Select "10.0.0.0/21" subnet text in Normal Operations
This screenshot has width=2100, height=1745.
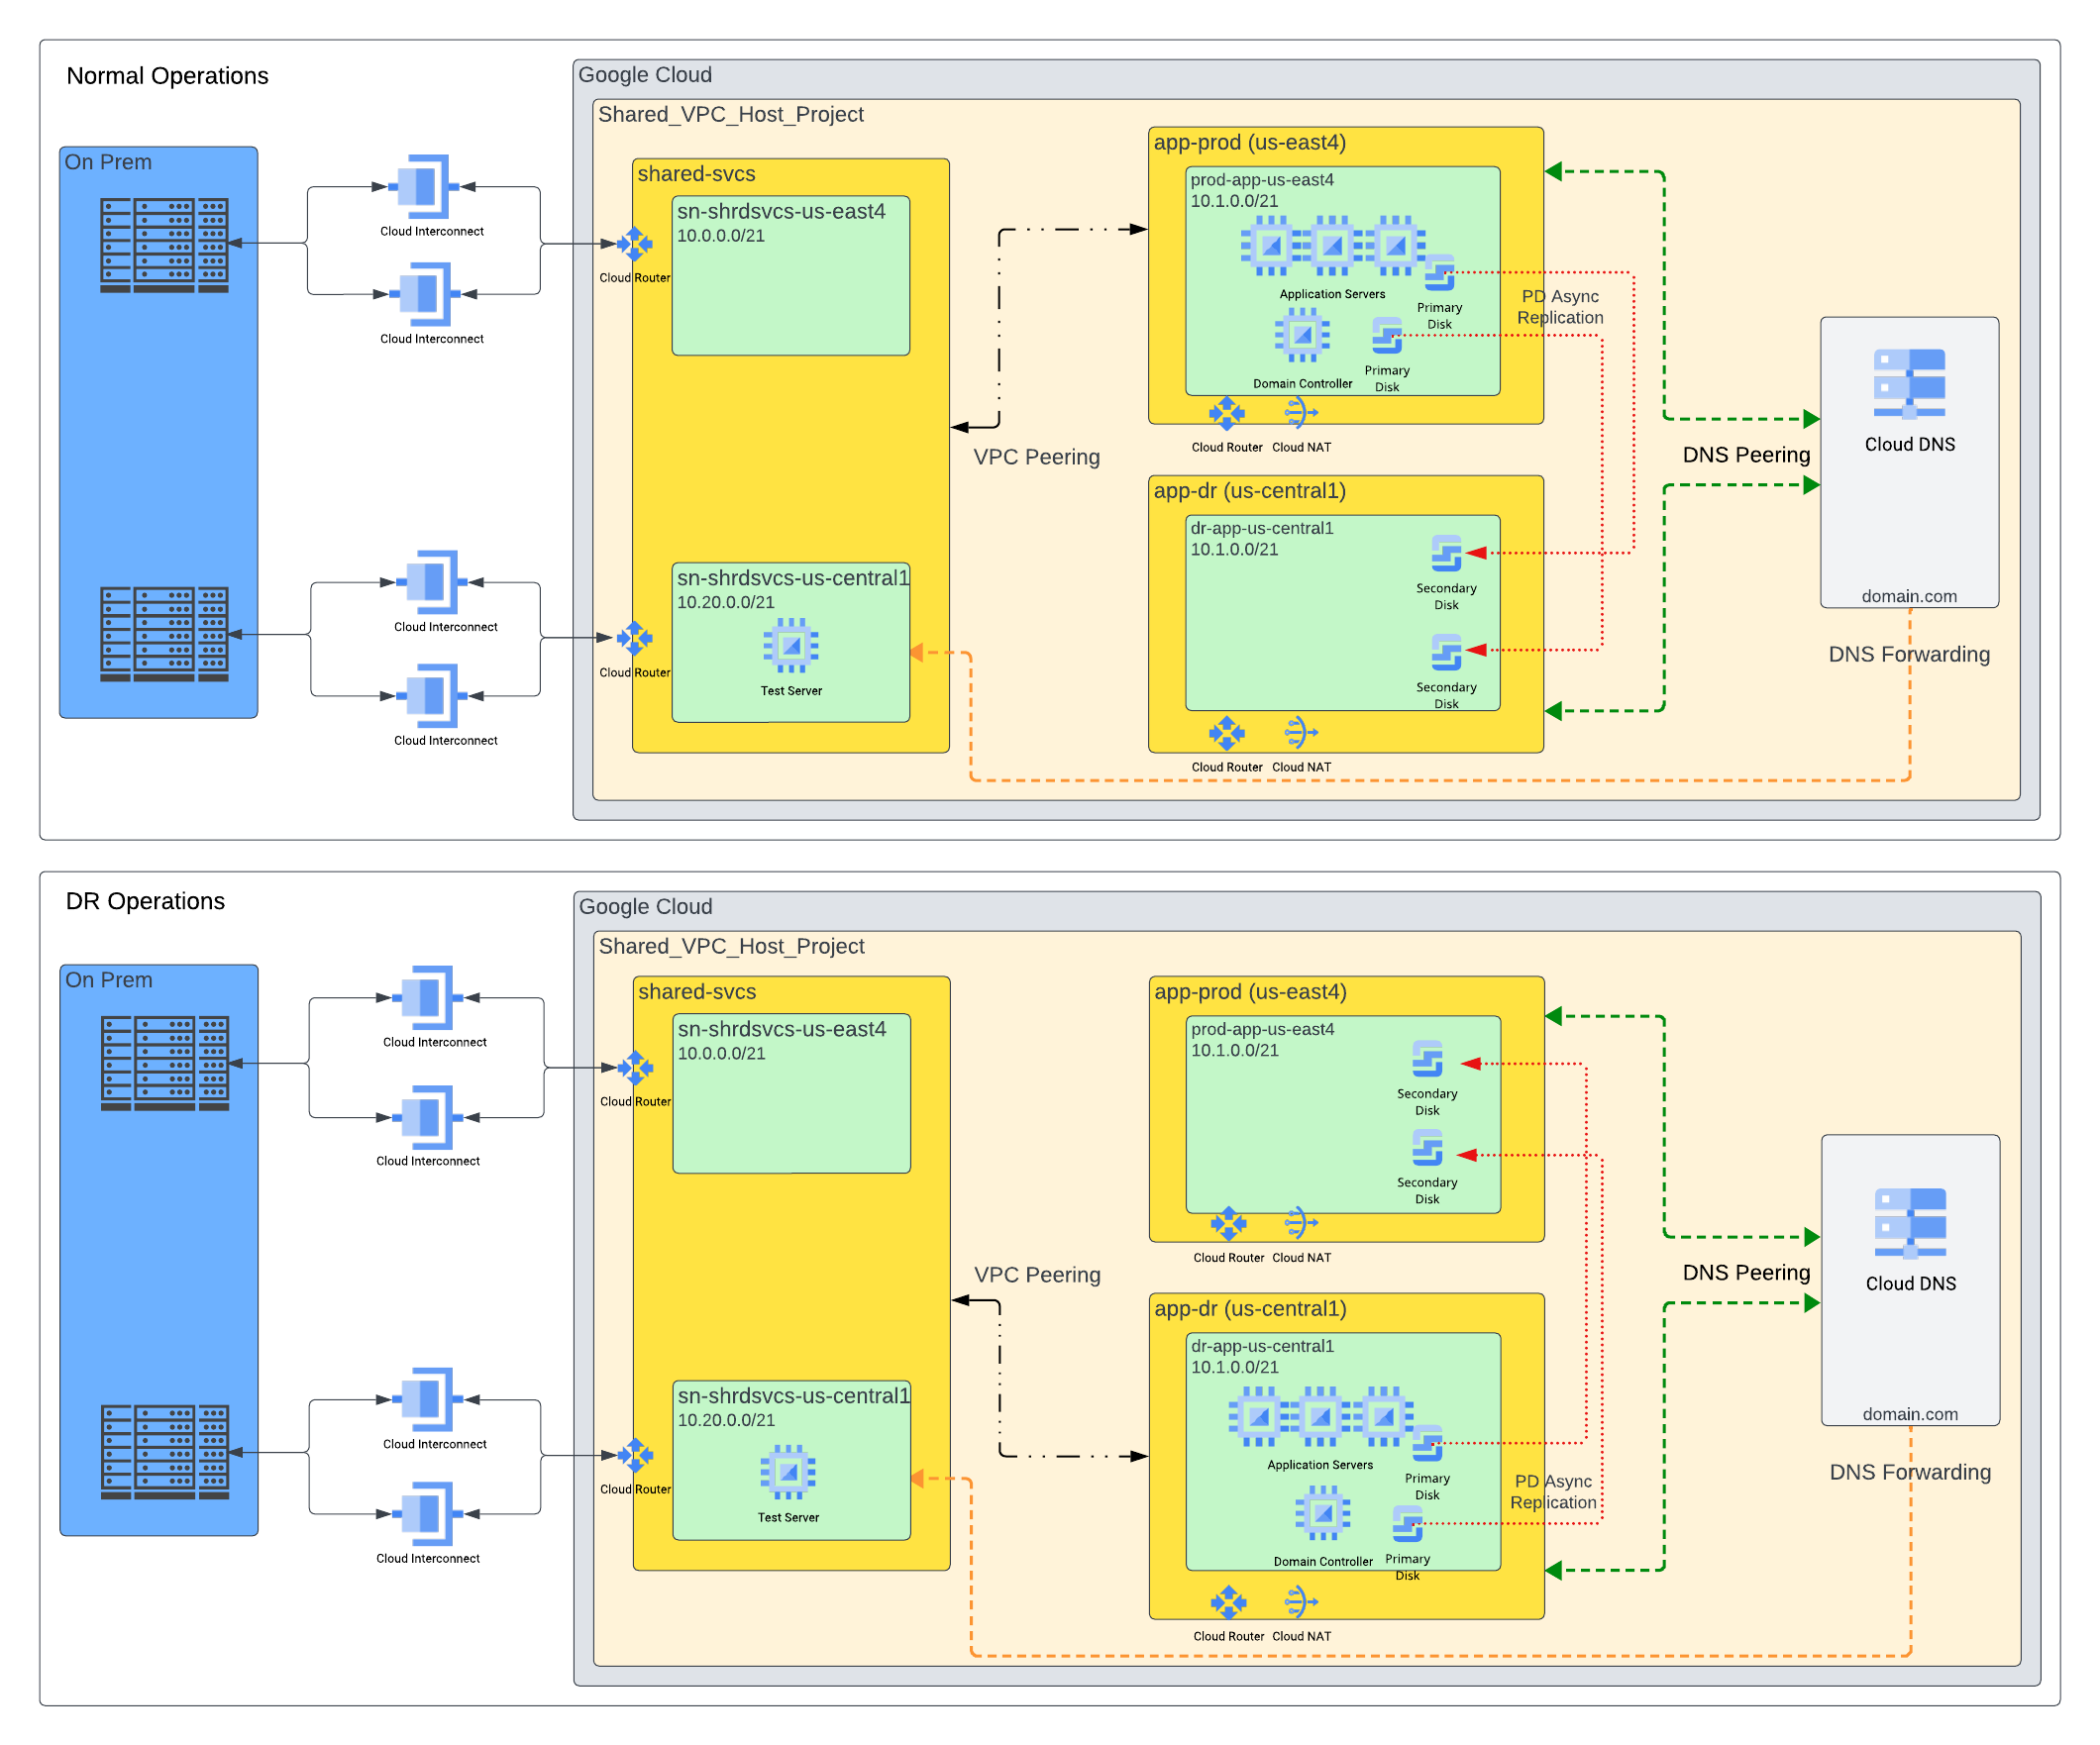pyautogui.click(x=721, y=236)
